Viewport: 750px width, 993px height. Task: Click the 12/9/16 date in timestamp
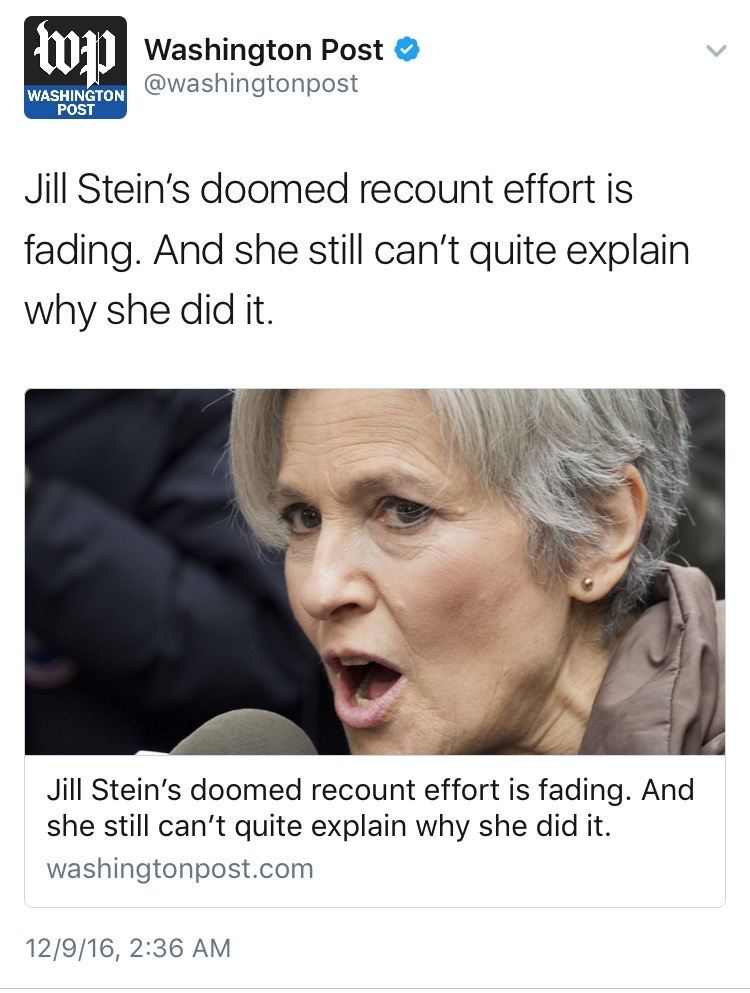(71, 948)
